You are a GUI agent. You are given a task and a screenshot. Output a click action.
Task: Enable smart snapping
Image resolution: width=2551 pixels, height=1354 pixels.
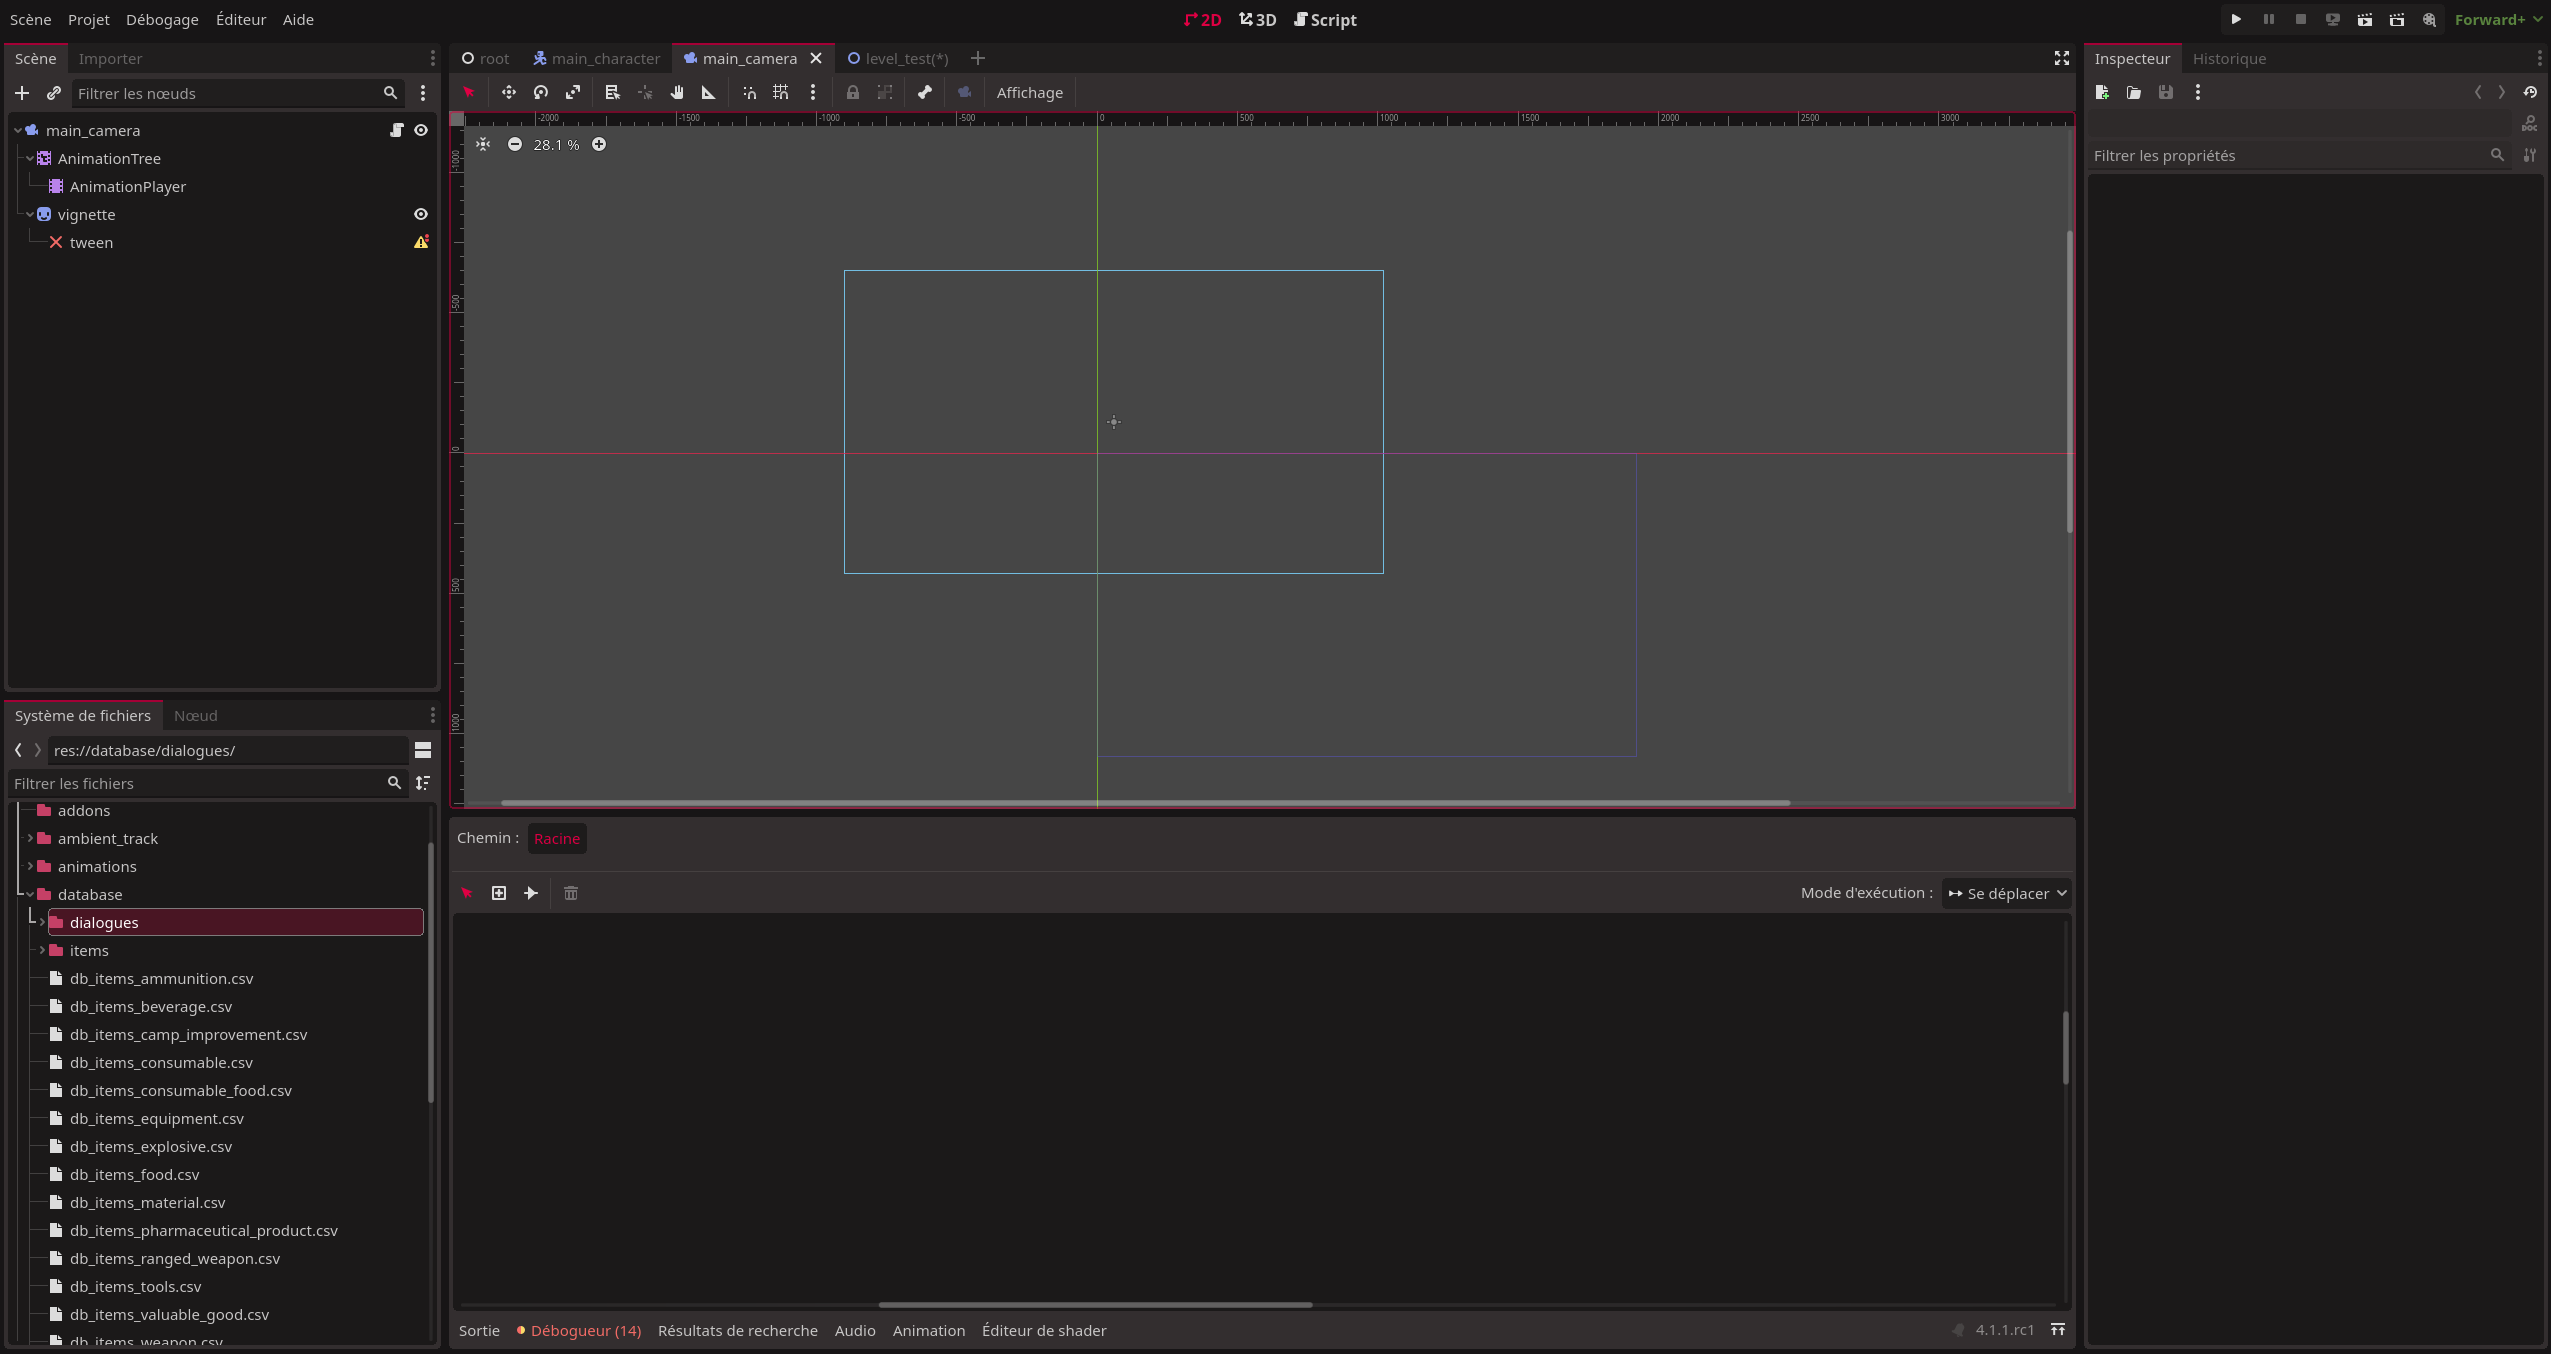pyautogui.click(x=748, y=92)
